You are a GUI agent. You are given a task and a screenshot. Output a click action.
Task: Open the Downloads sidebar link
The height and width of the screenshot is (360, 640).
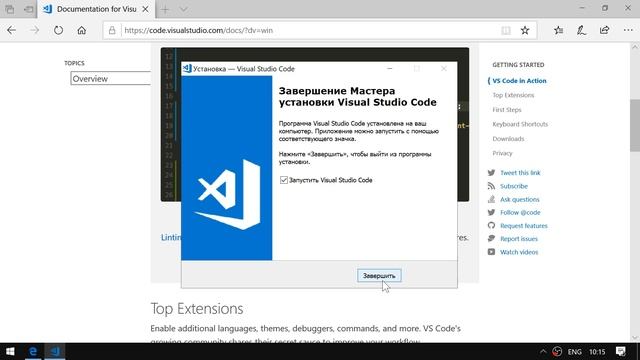click(508, 139)
